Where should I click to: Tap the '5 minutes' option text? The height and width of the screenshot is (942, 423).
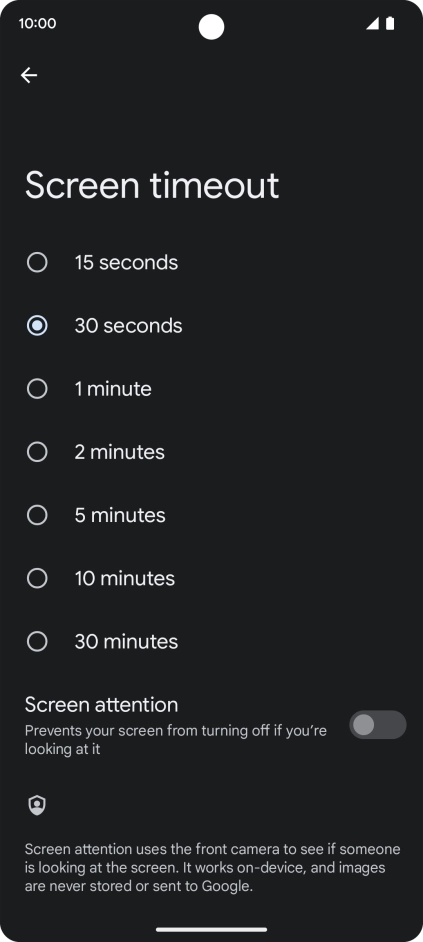pyautogui.click(x=120, y=515)
